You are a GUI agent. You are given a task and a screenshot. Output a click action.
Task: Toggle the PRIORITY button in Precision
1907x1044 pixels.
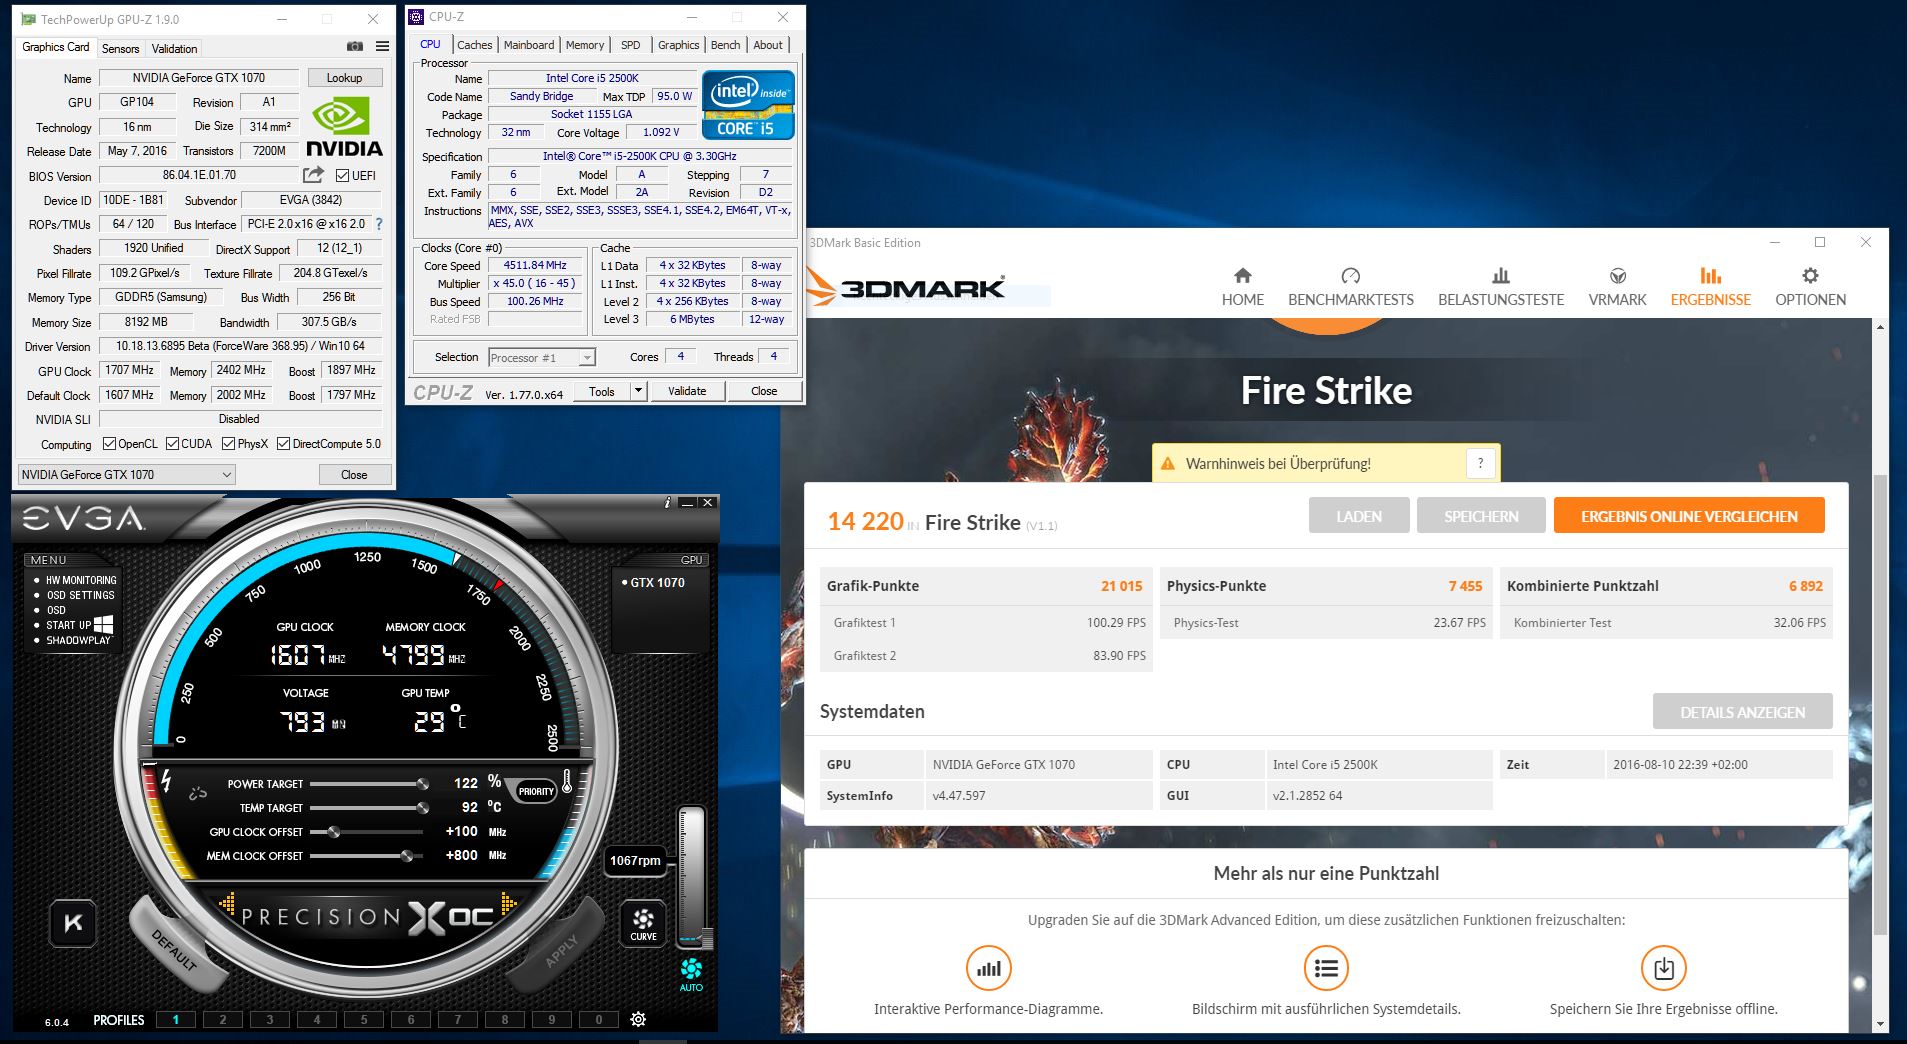point(536,791)
